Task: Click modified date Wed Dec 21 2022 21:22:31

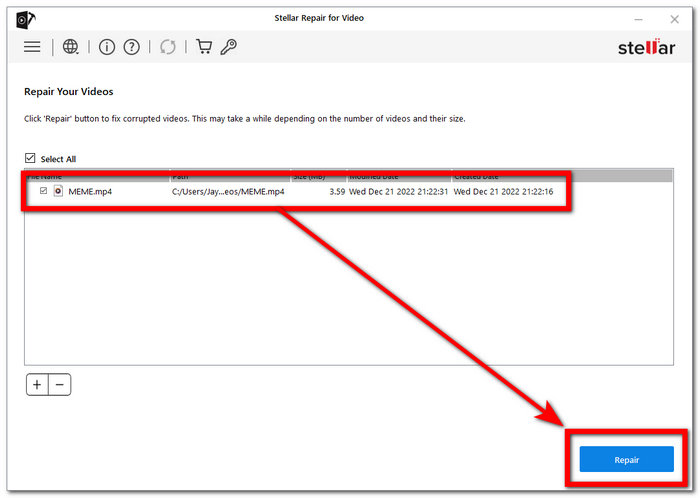Action: click(x=398, y=192)
